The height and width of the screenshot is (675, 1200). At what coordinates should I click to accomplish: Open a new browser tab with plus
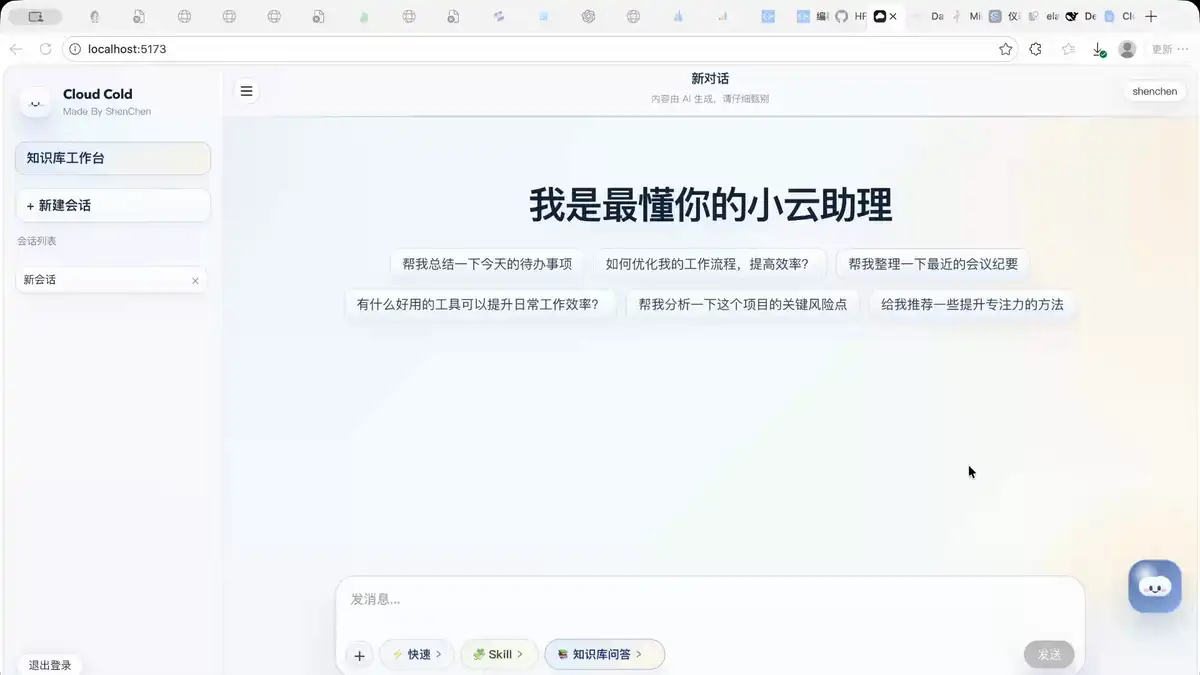click(x=1151, y=16)
